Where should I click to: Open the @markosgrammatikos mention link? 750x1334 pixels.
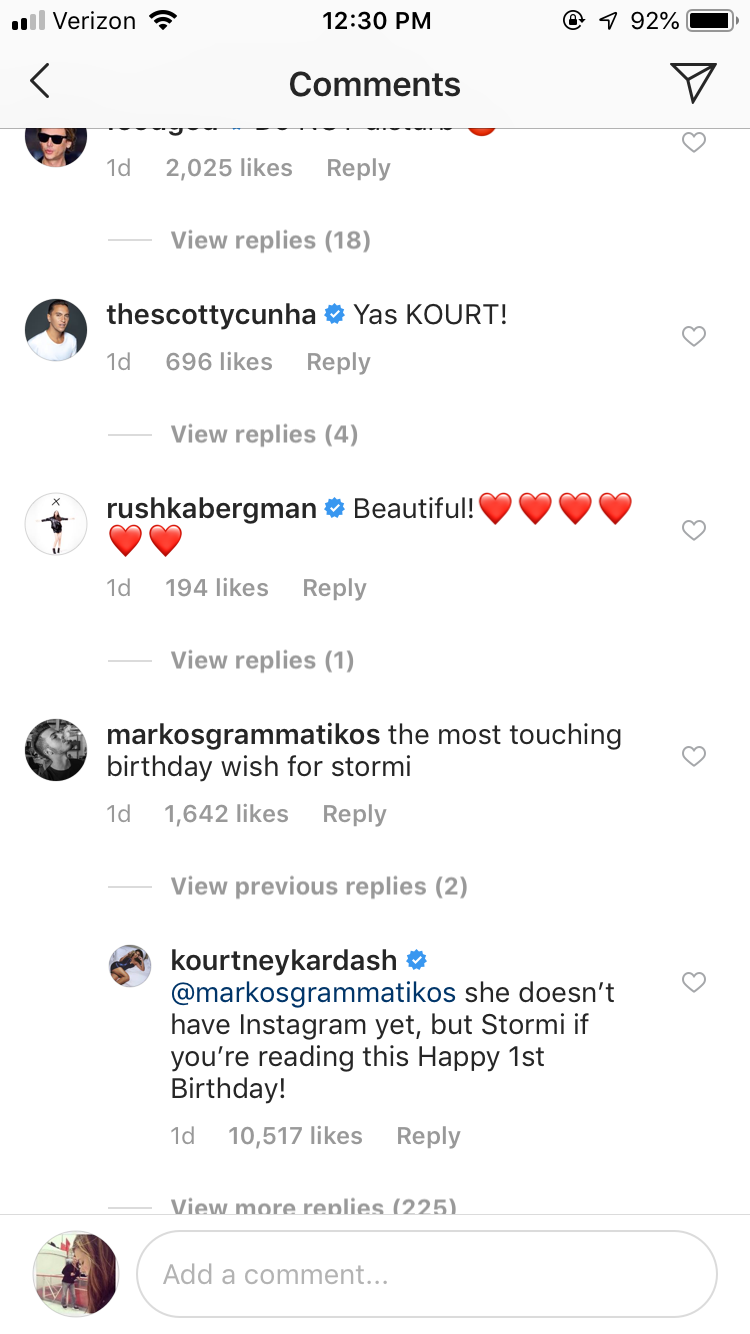click(313, 993)
